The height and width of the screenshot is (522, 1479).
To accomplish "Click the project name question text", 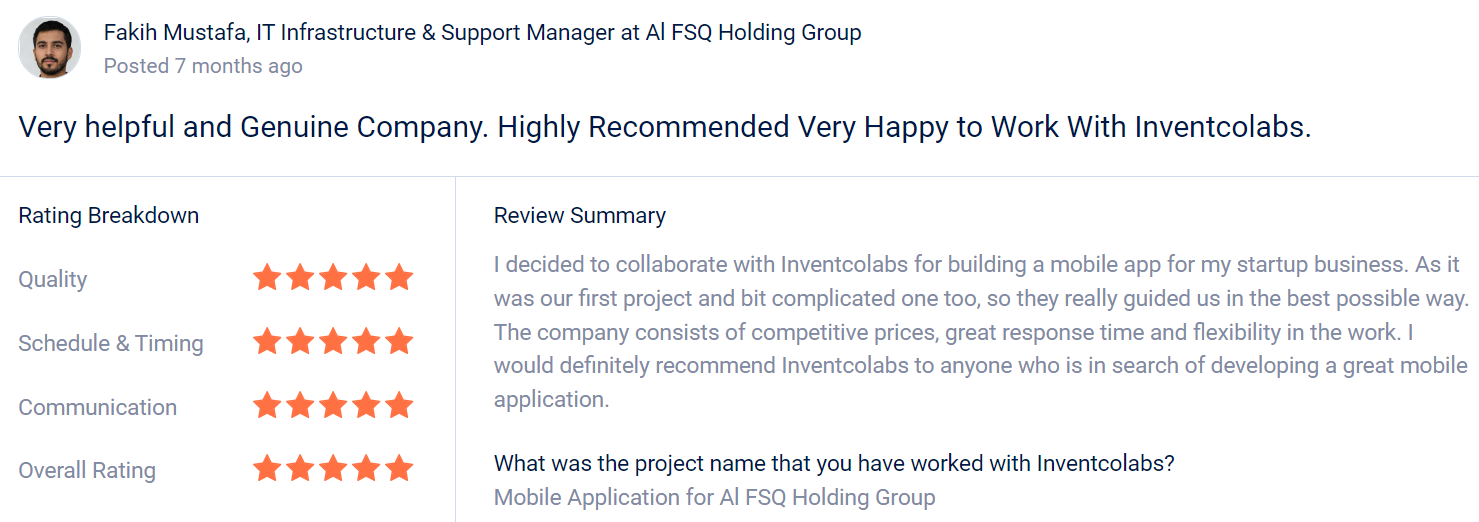I will (834, 464).
